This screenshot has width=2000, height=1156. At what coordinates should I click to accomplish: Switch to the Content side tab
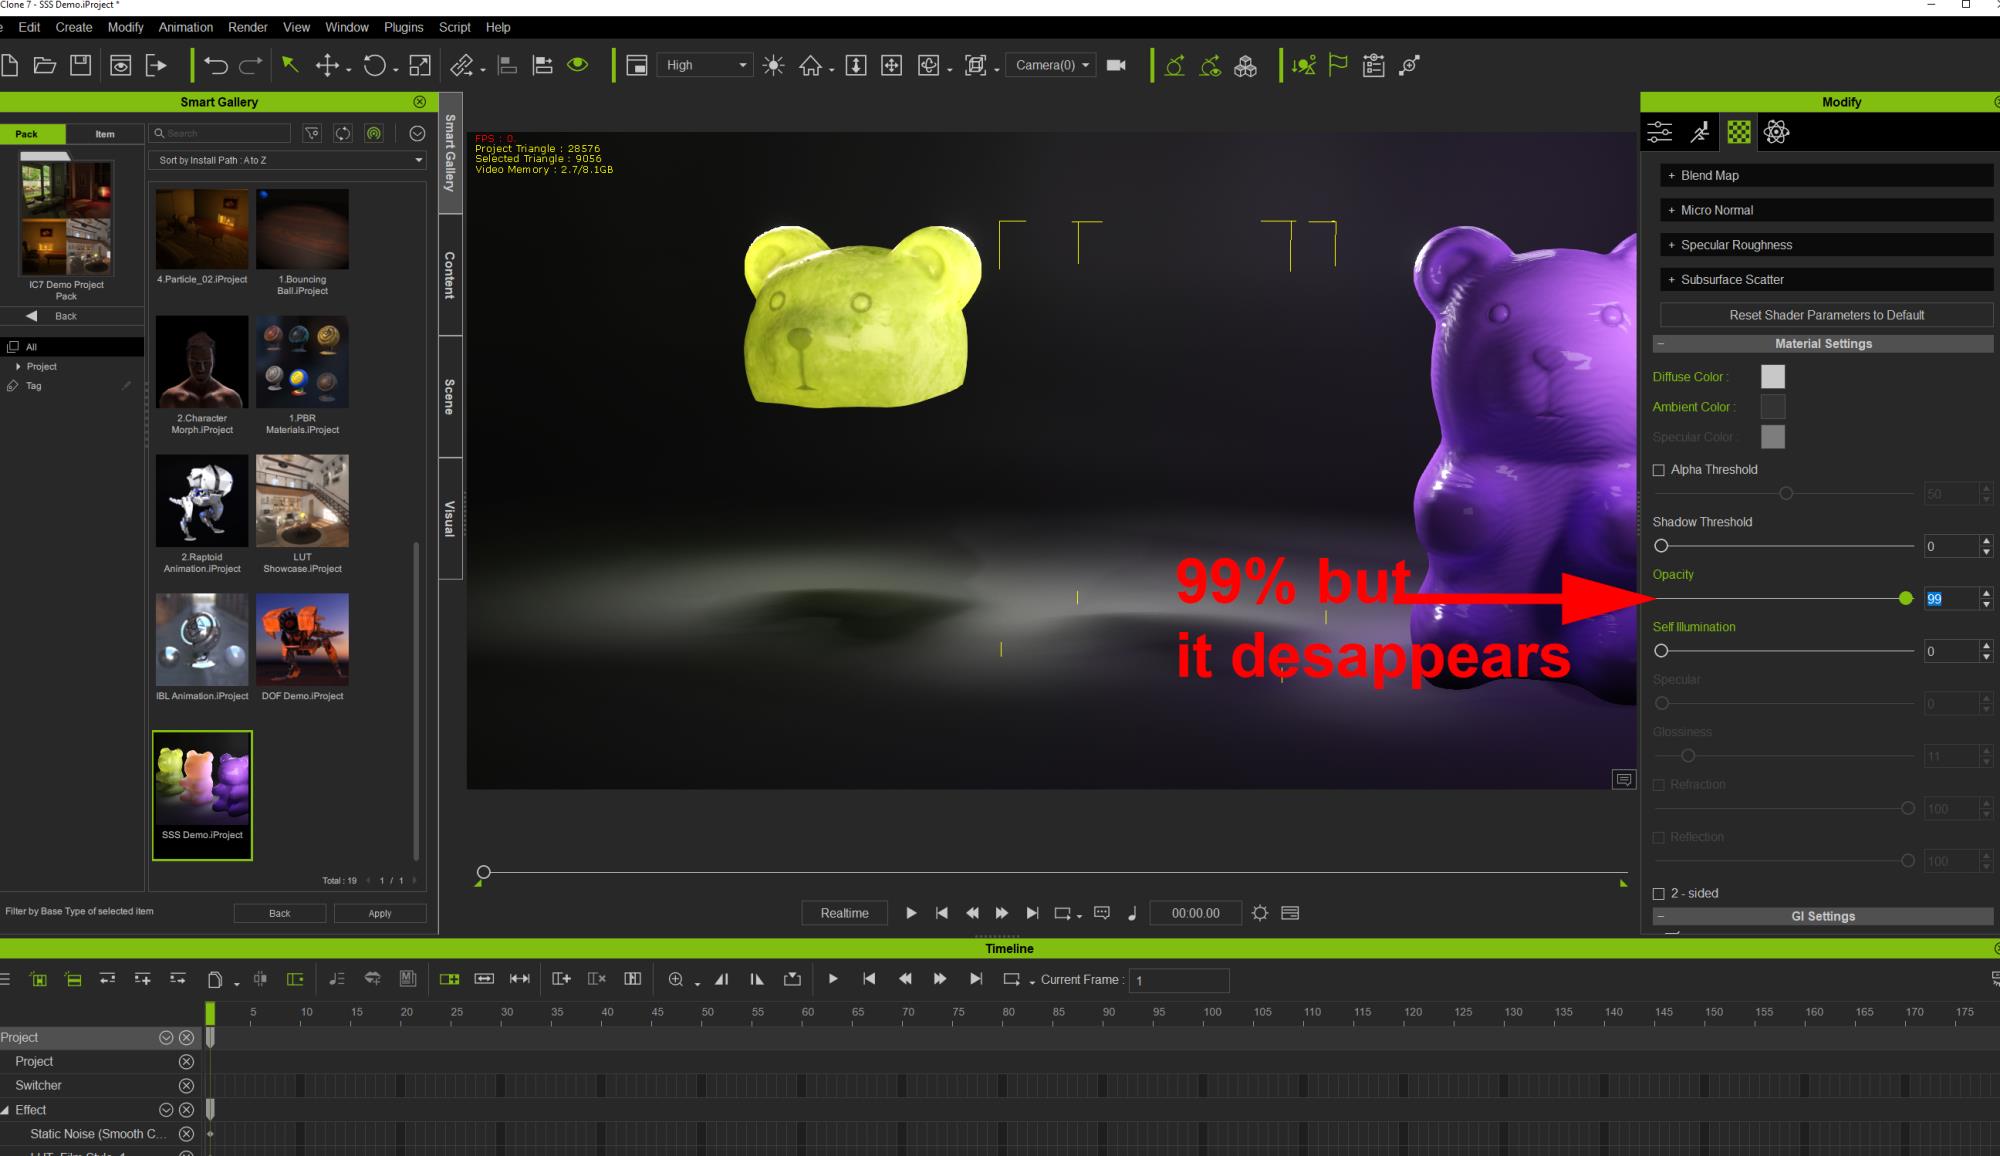click(x=450, y=275)
